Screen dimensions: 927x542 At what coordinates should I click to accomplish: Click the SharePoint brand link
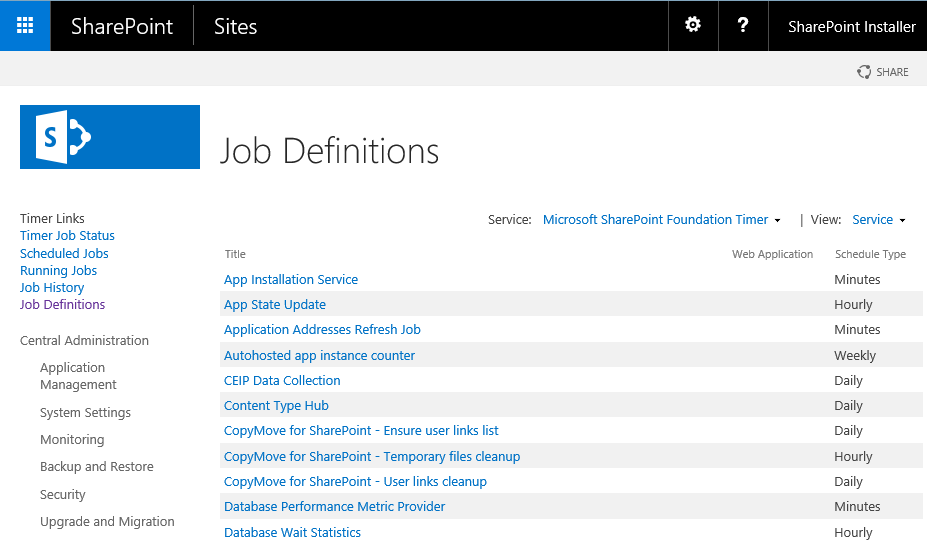(x=122, y=27)
